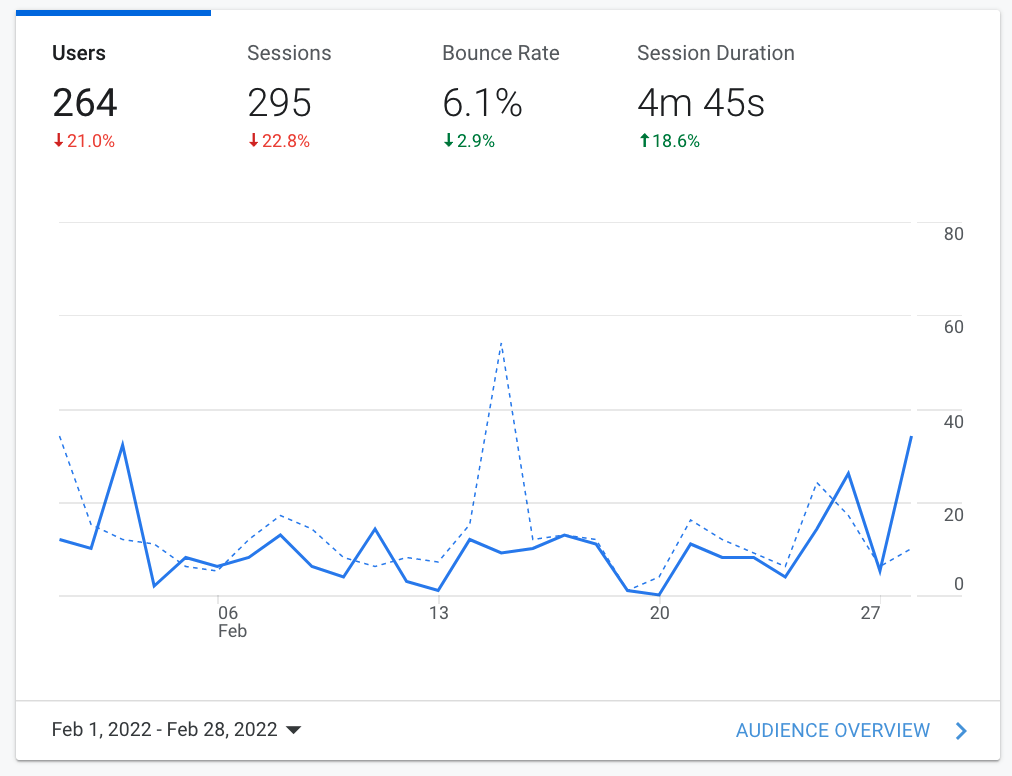1012x776 pixels.
Task: Click the Feb 1 - Feb 28 date range
Action: (x=164, y=730)
